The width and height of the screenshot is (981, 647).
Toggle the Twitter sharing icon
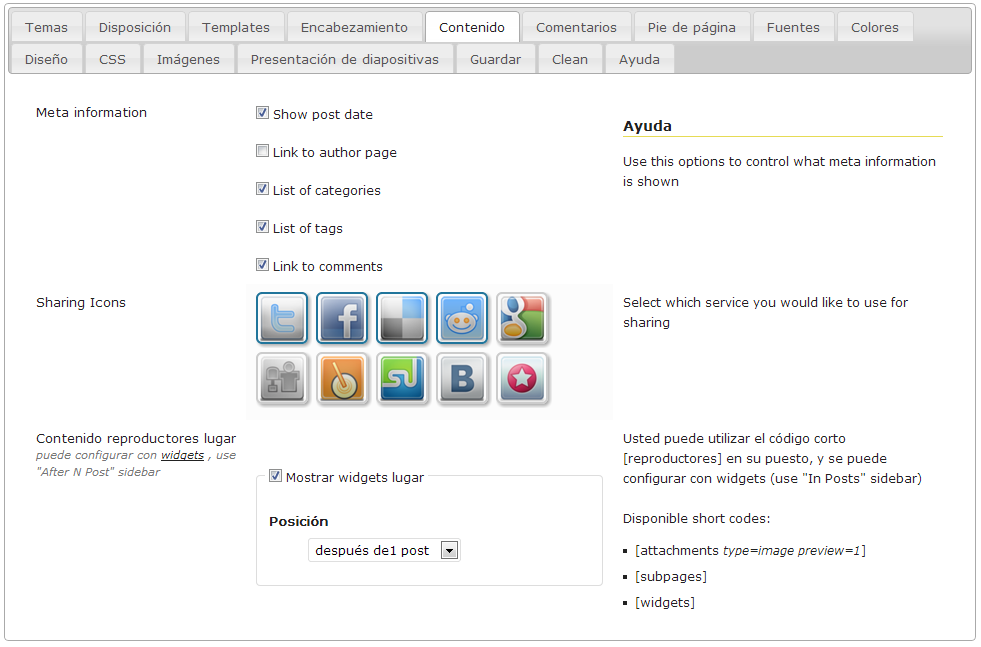click(x=282, y=318)
